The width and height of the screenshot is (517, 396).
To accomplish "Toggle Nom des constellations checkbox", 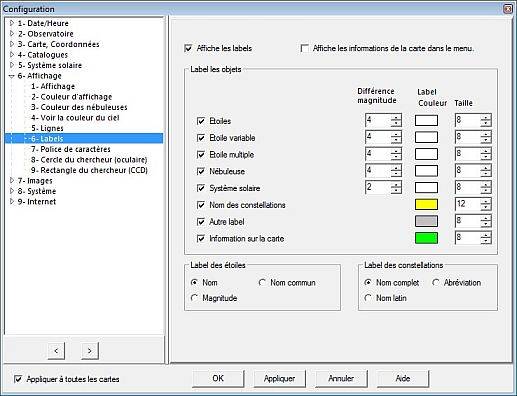I will tap(201, 205).
